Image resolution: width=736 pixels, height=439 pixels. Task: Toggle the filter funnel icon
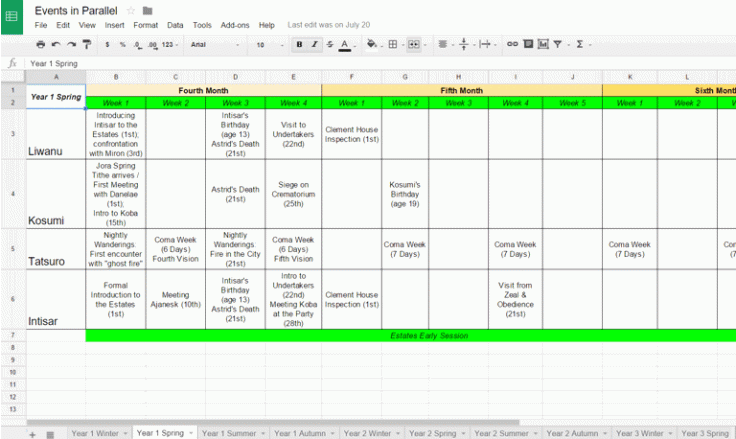pyautogui.click(x=558, y=44)
